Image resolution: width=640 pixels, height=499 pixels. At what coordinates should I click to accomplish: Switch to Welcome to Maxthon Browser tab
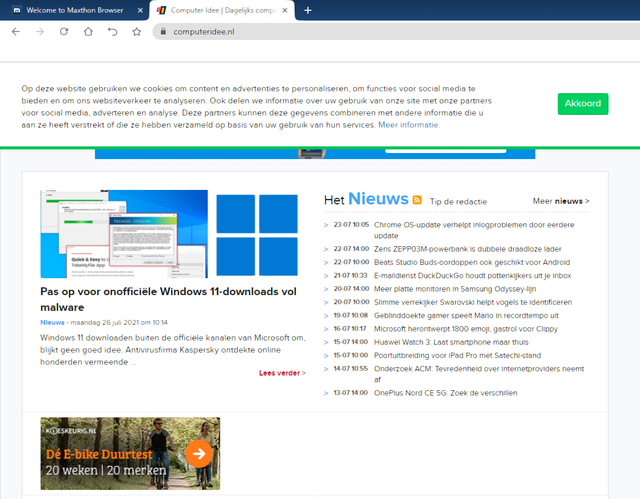75,10
